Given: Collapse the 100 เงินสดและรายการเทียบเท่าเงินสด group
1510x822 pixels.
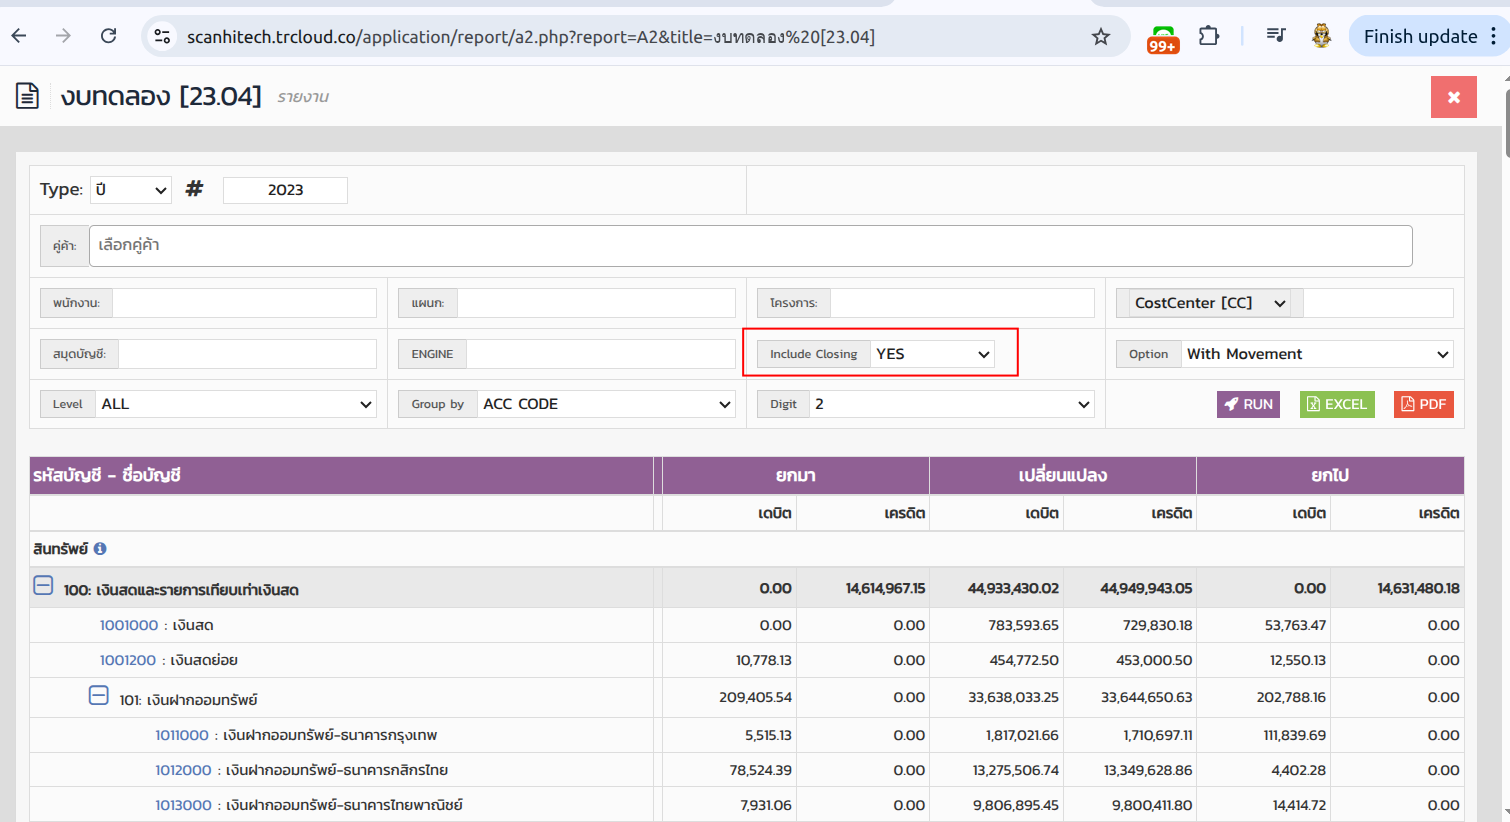Looking at the screenshot, I should point(43,586).
